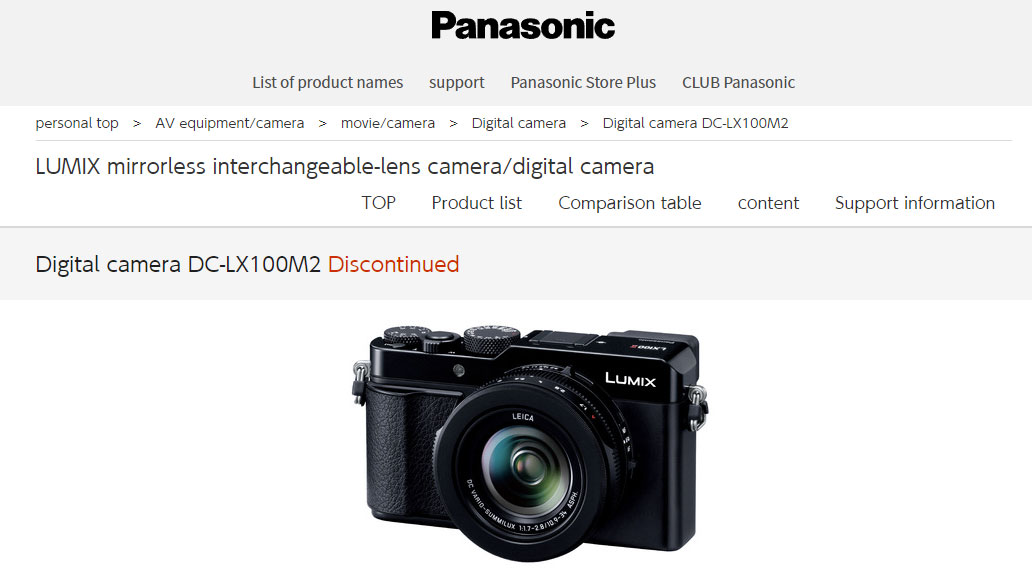This screenshot has width=1032, height=580.
Task: Visit CLUB Panasonic page
Action: pos(738,82)
